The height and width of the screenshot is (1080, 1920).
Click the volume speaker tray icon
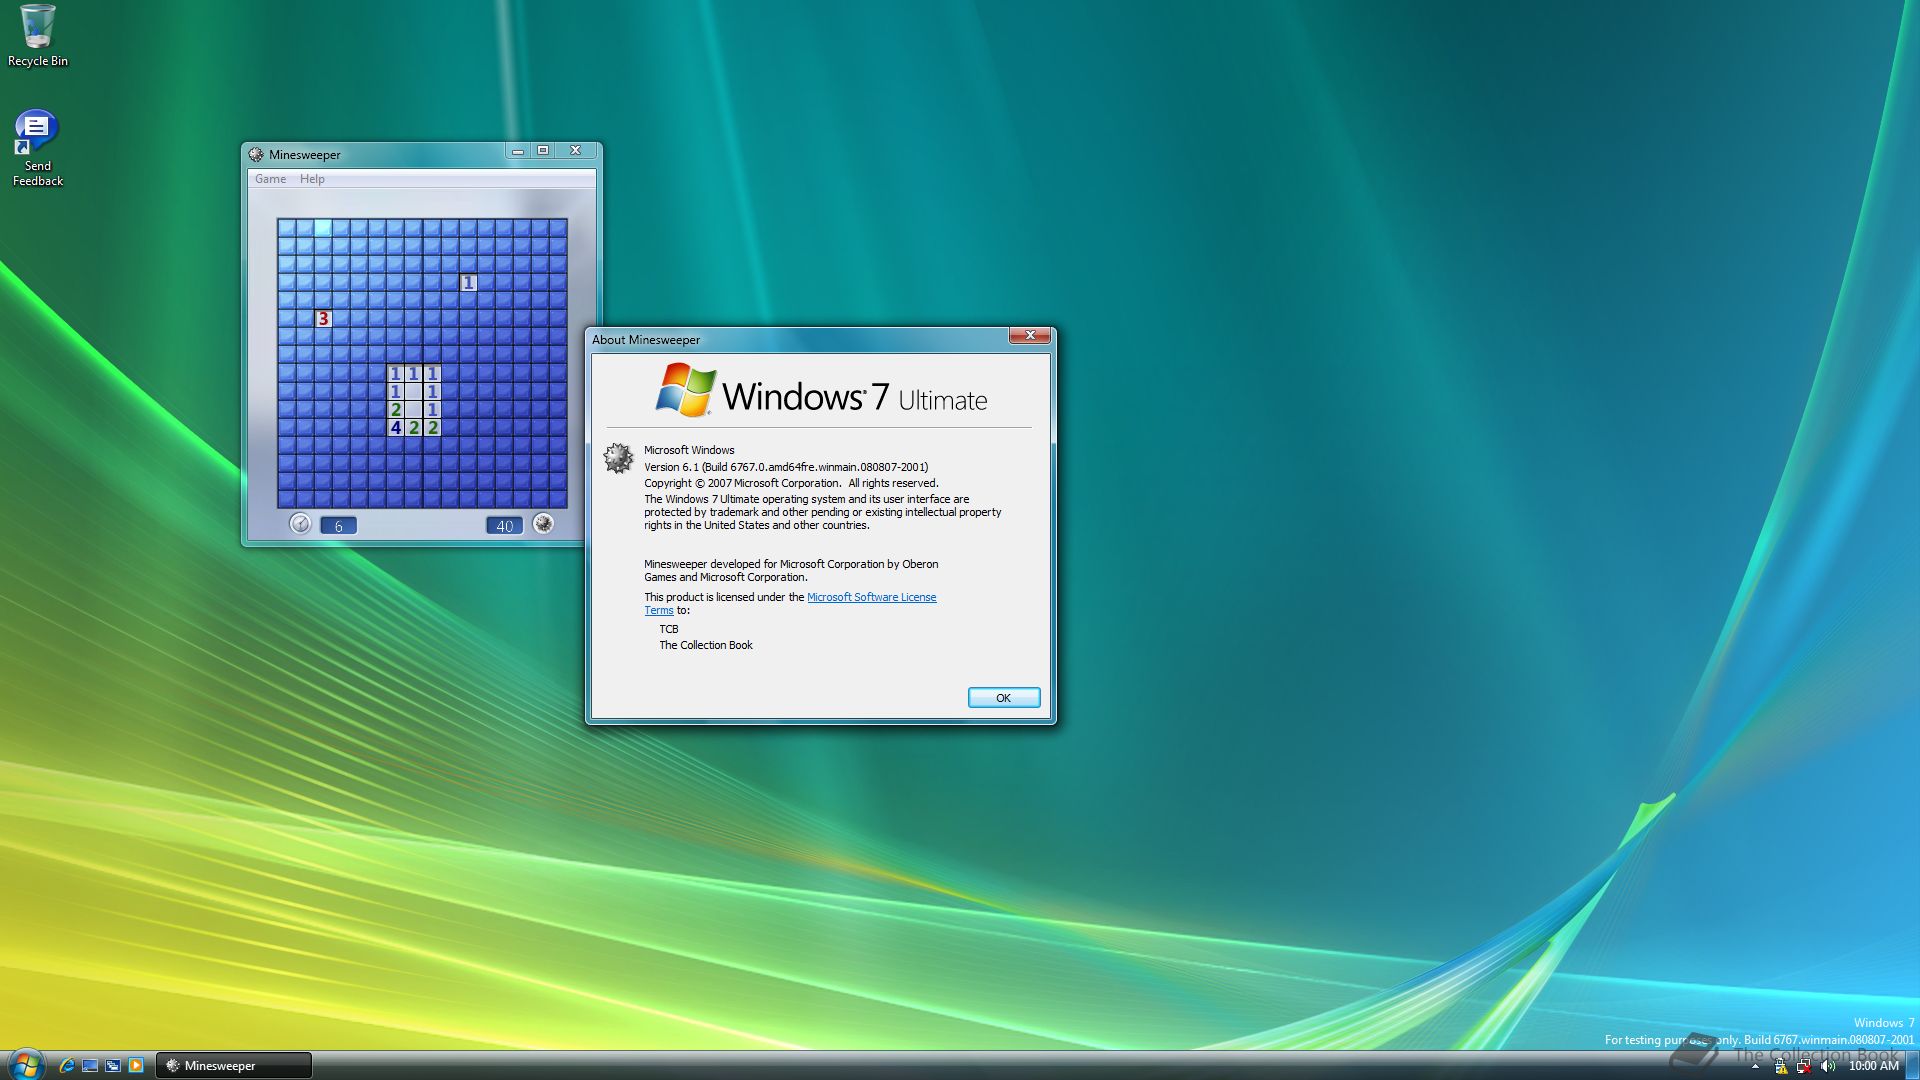click(1828, 1067)
